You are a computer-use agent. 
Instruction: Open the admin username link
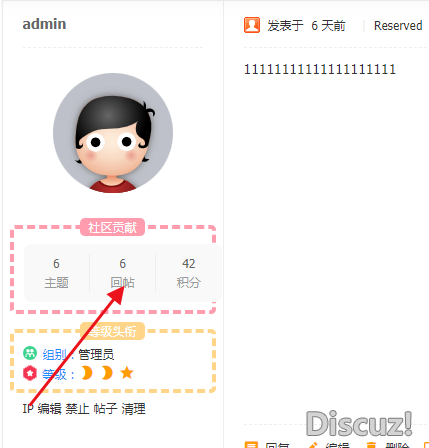click(x=44, y=24)
